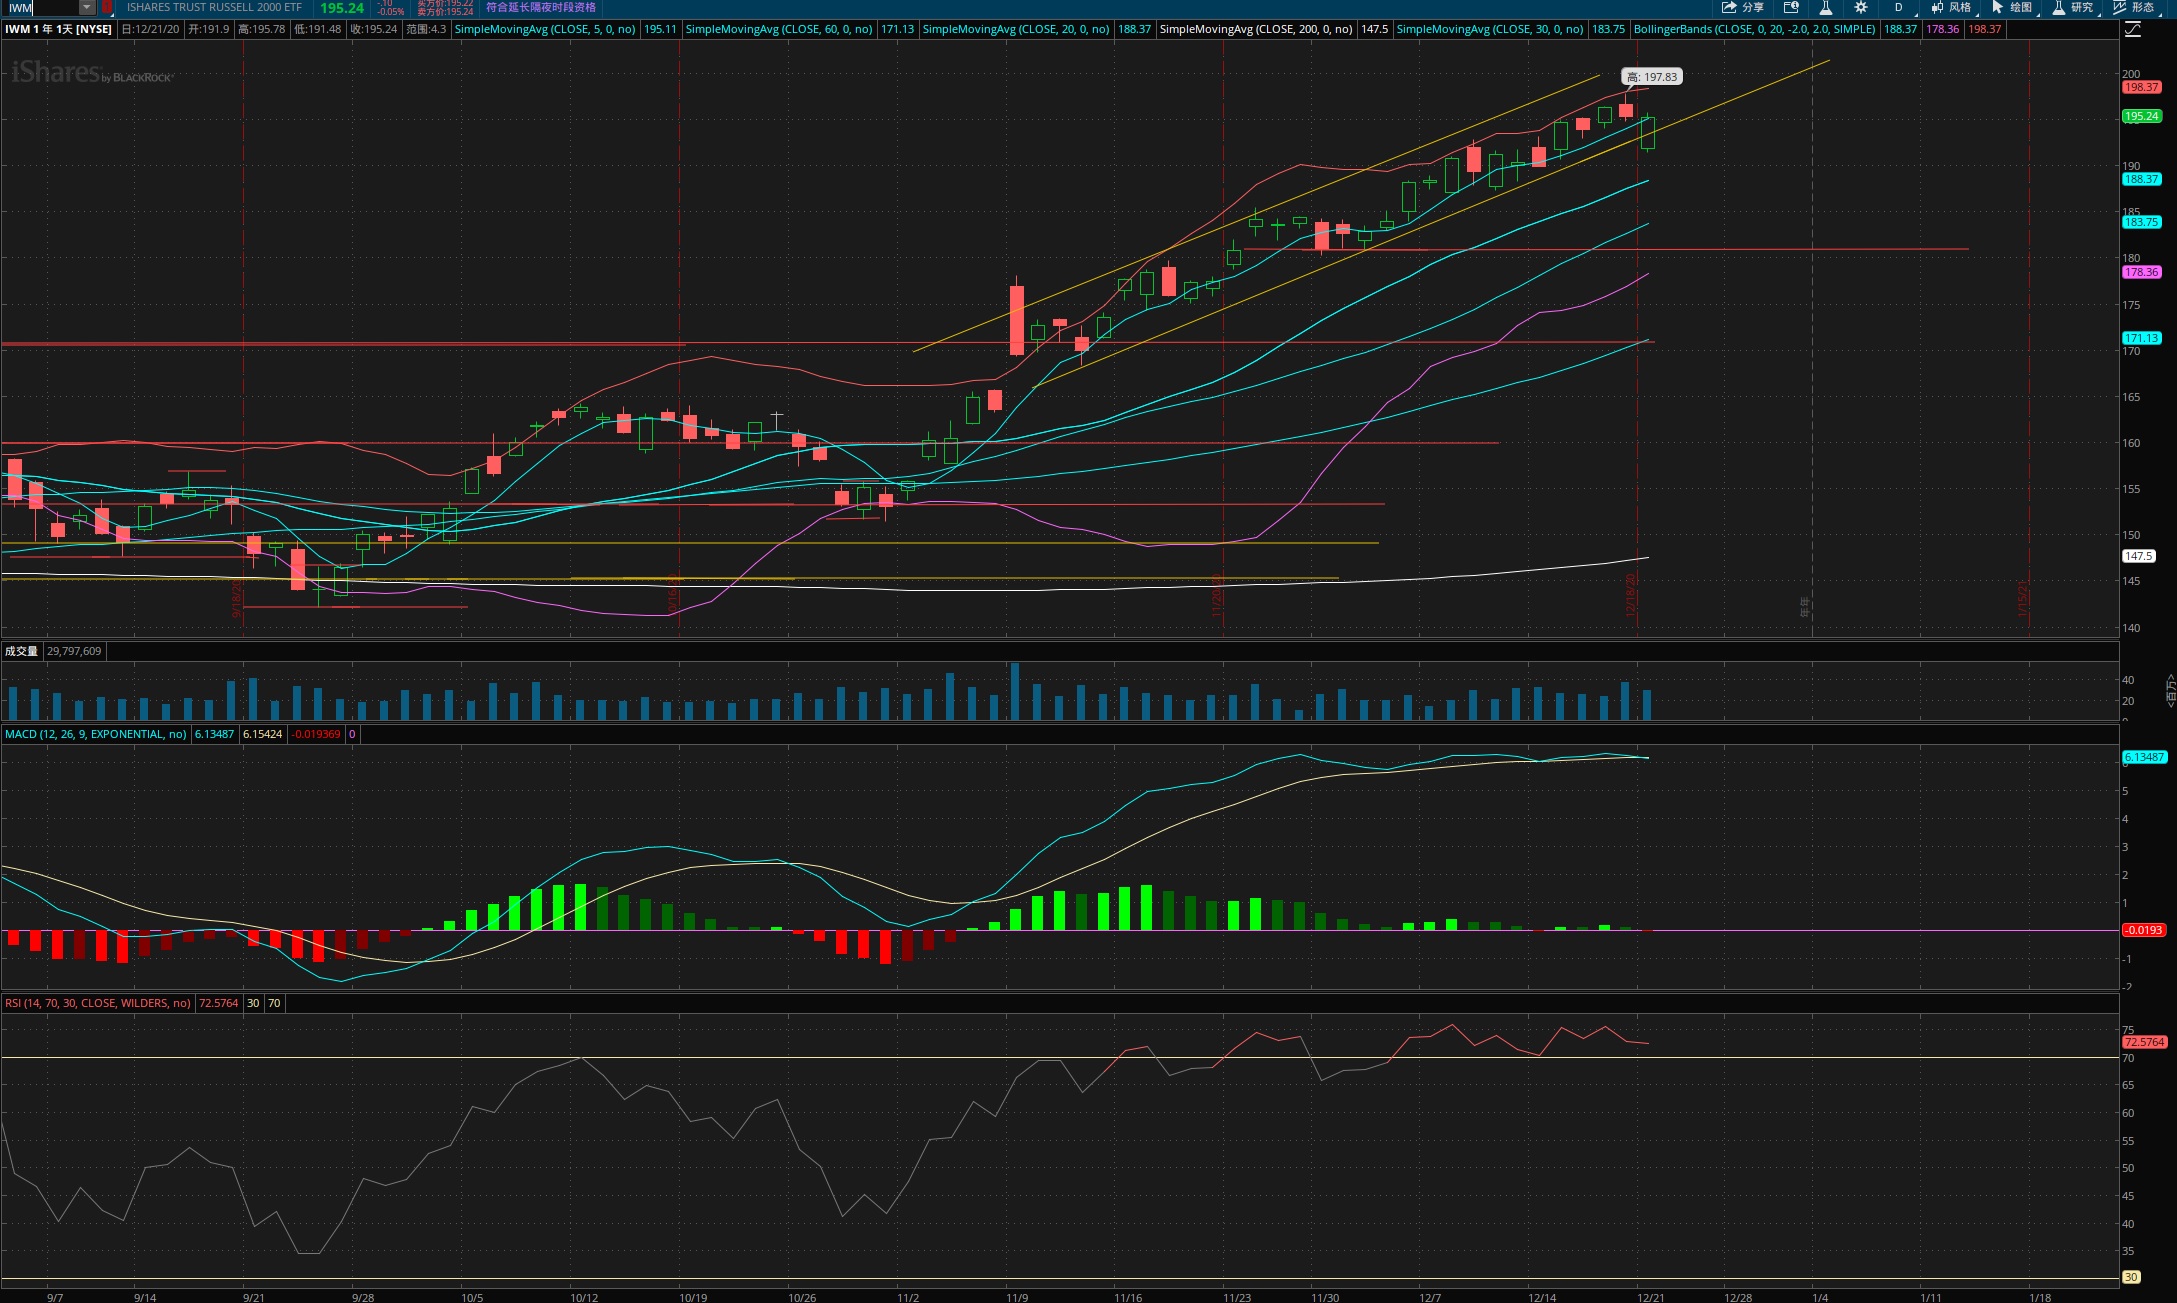Click the red symbol link indicator
Image resolution: width=2177 pixels, height=1303 pixels.
107,8
